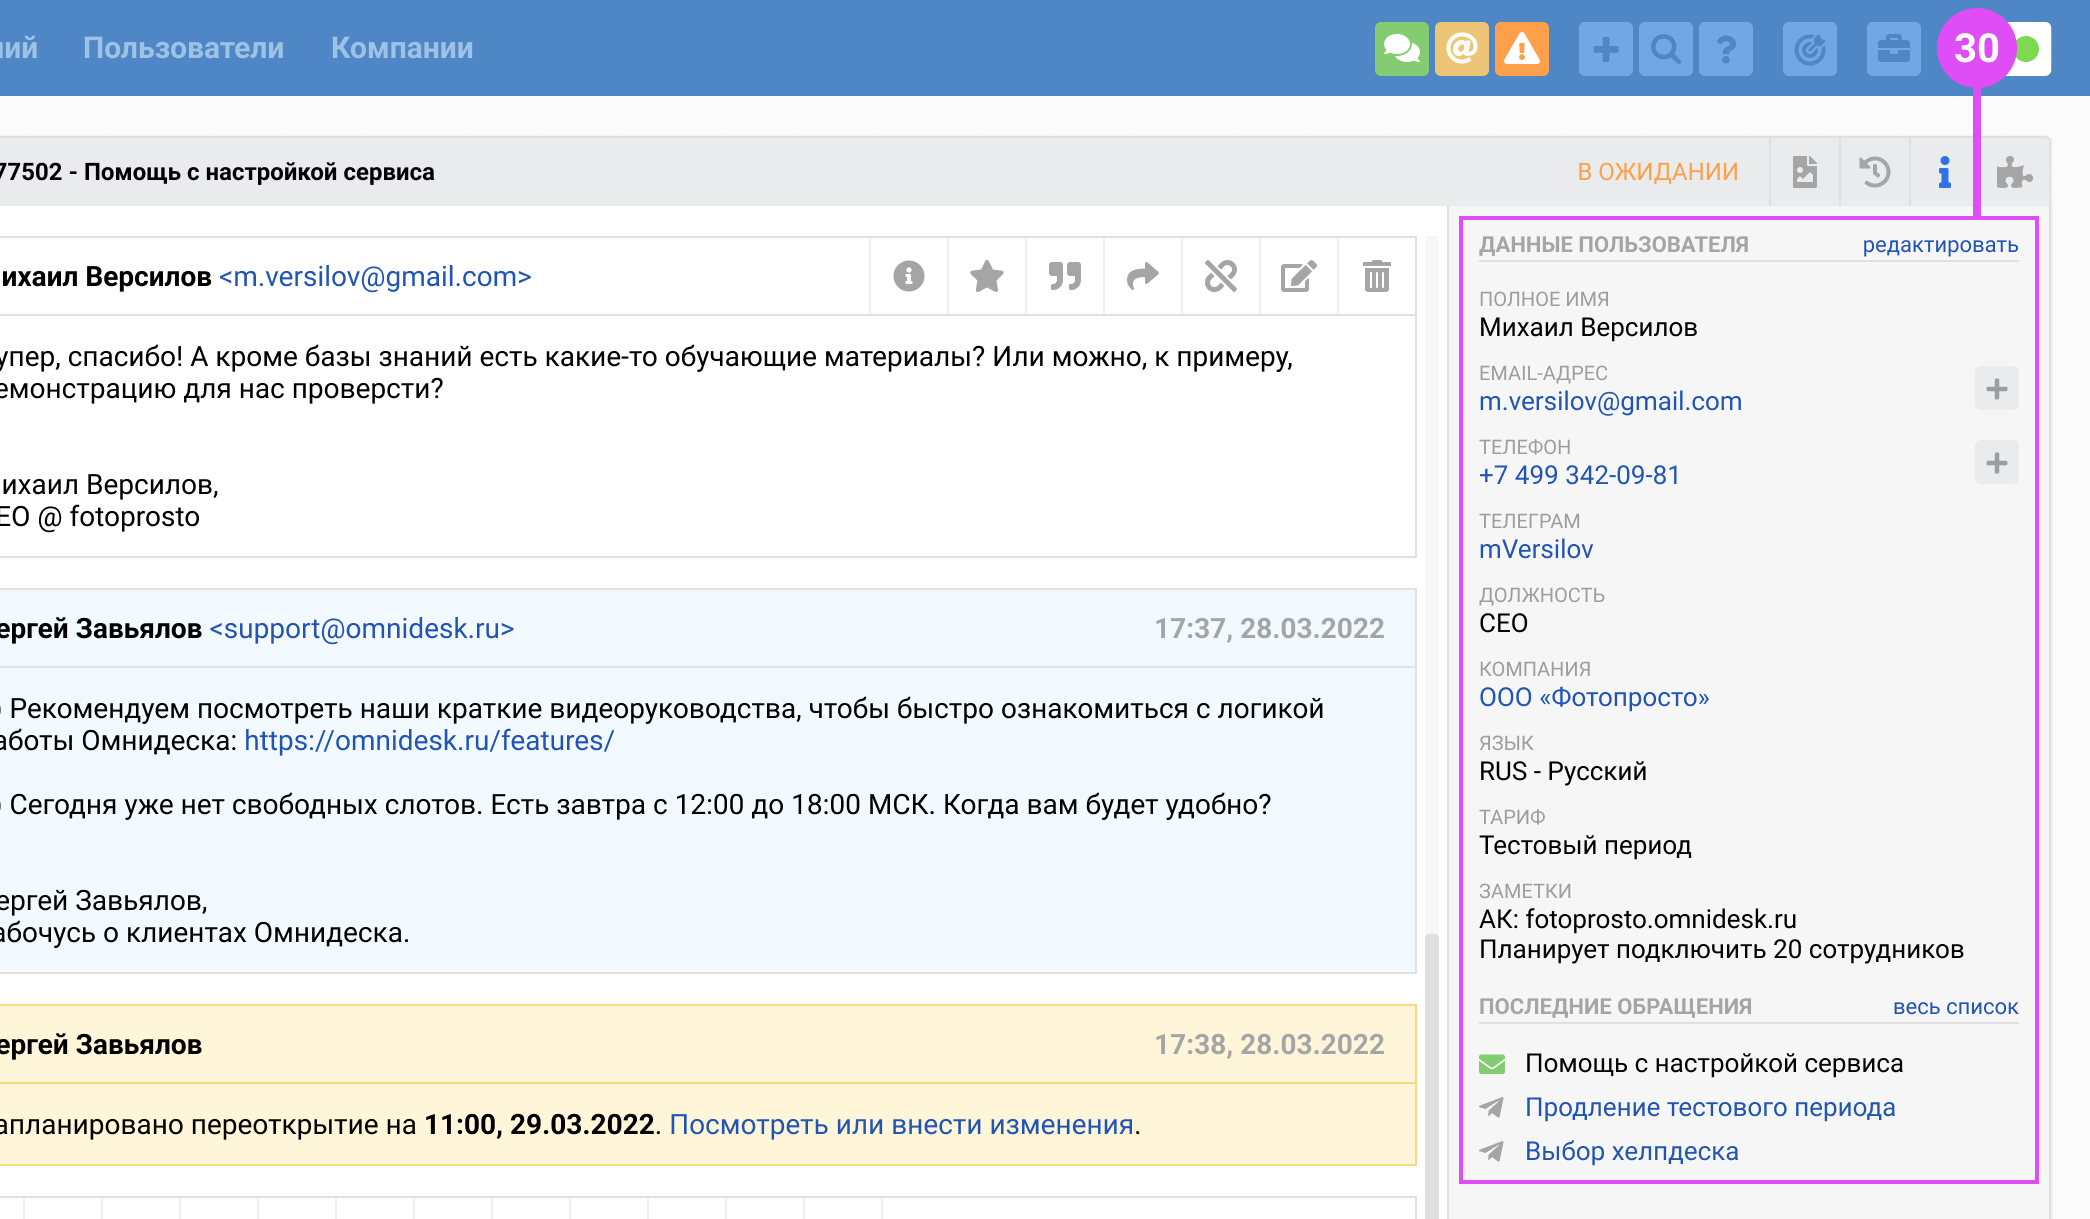Viewport: 2090px width, 1219px height.
Task: Quote the message with quotation icon
Action: pyautogui.click(x=1064, y=276)
